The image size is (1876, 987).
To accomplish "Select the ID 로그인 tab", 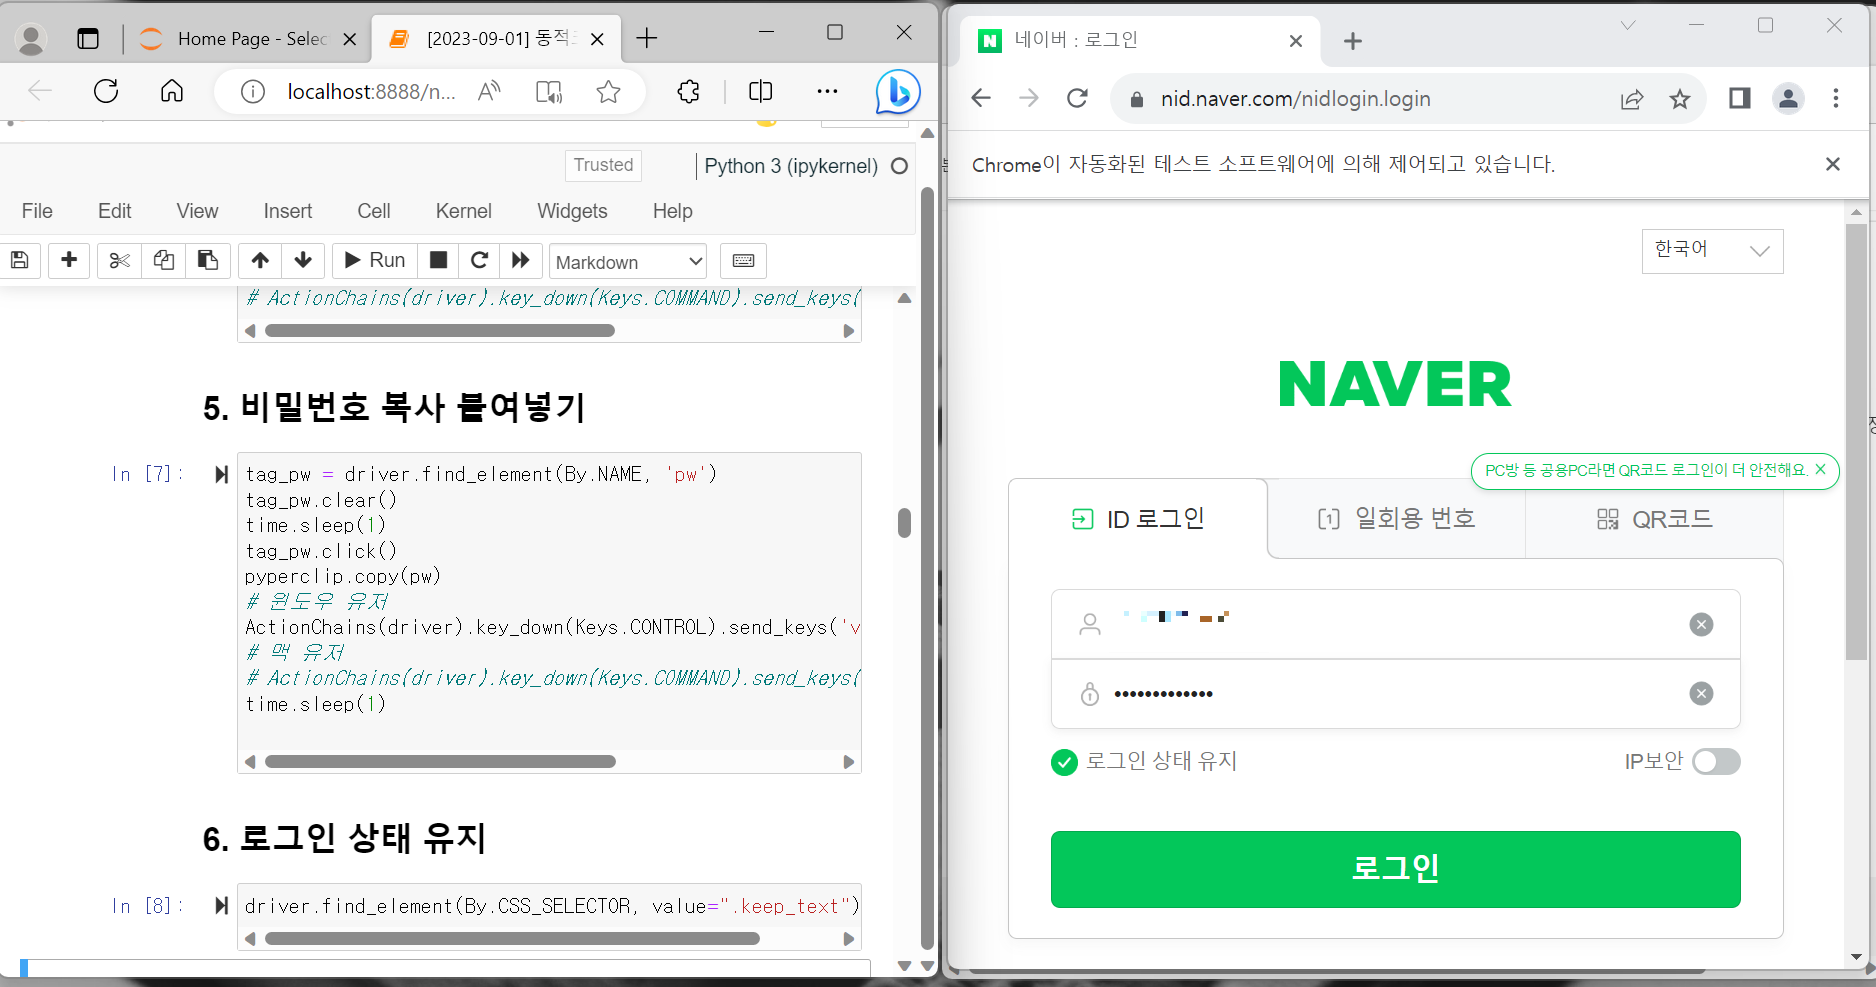I will click(x=1138, y=519).
